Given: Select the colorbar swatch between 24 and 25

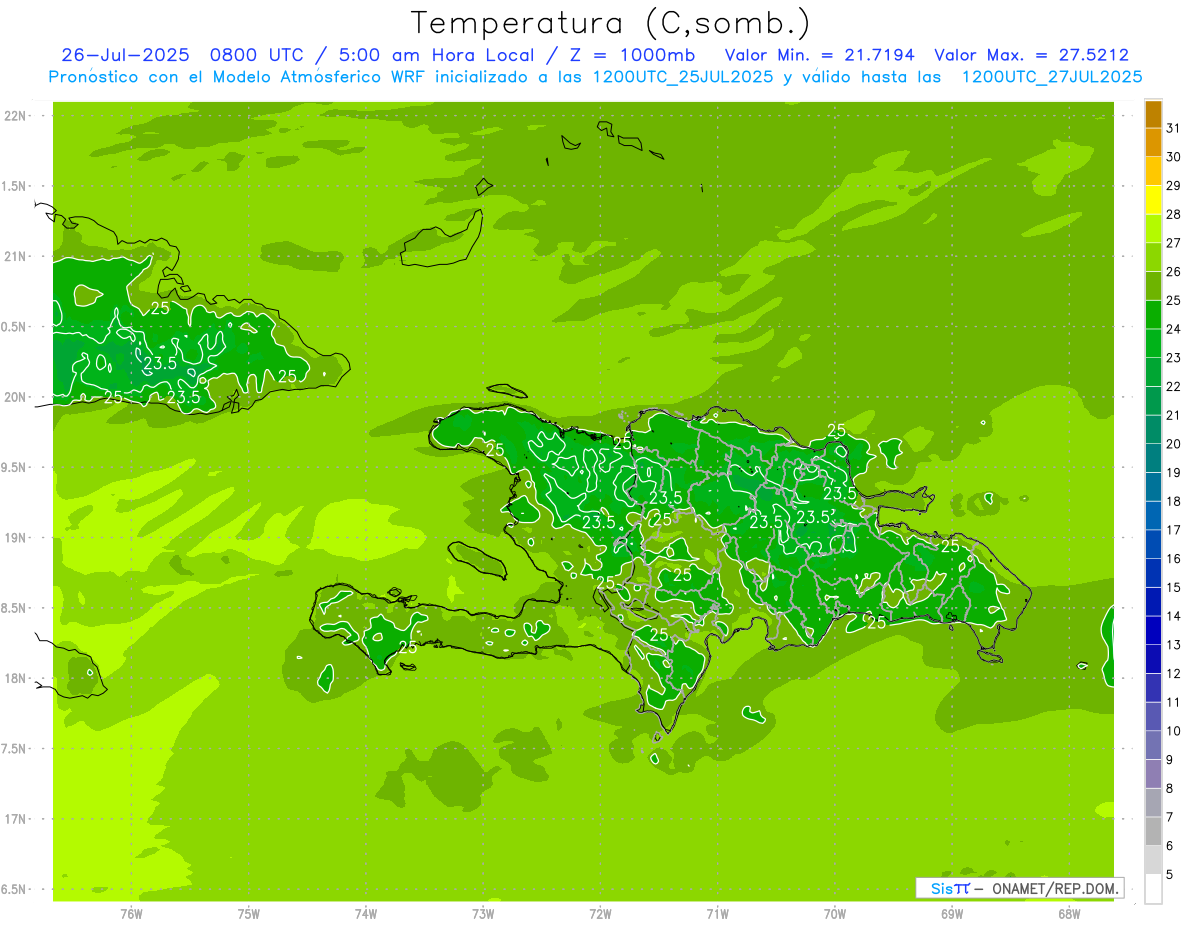Looking at the screenshot, I should point(1153,315).
